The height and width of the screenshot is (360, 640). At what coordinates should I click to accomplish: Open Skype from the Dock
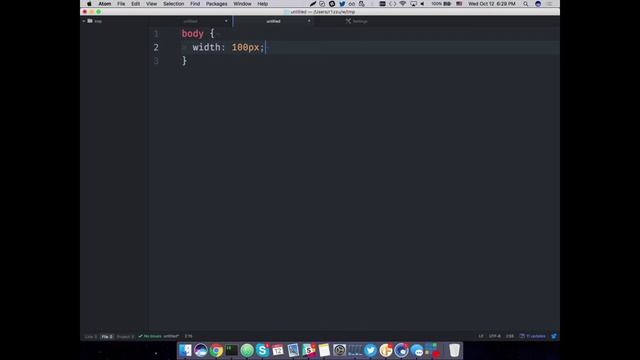[x=262, y=350]
